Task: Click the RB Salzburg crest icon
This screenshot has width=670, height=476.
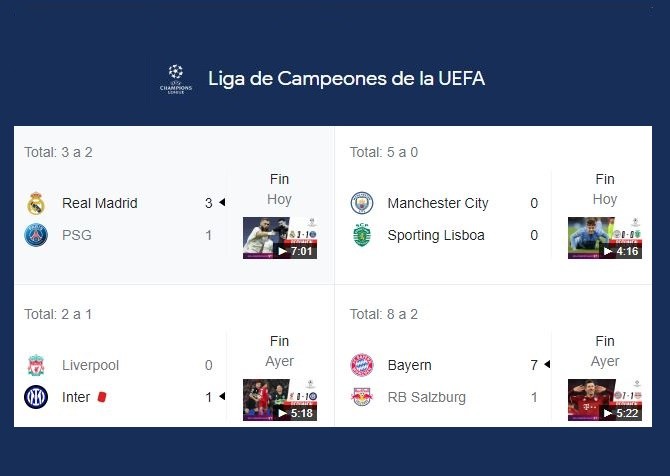Action: point(362,397)
